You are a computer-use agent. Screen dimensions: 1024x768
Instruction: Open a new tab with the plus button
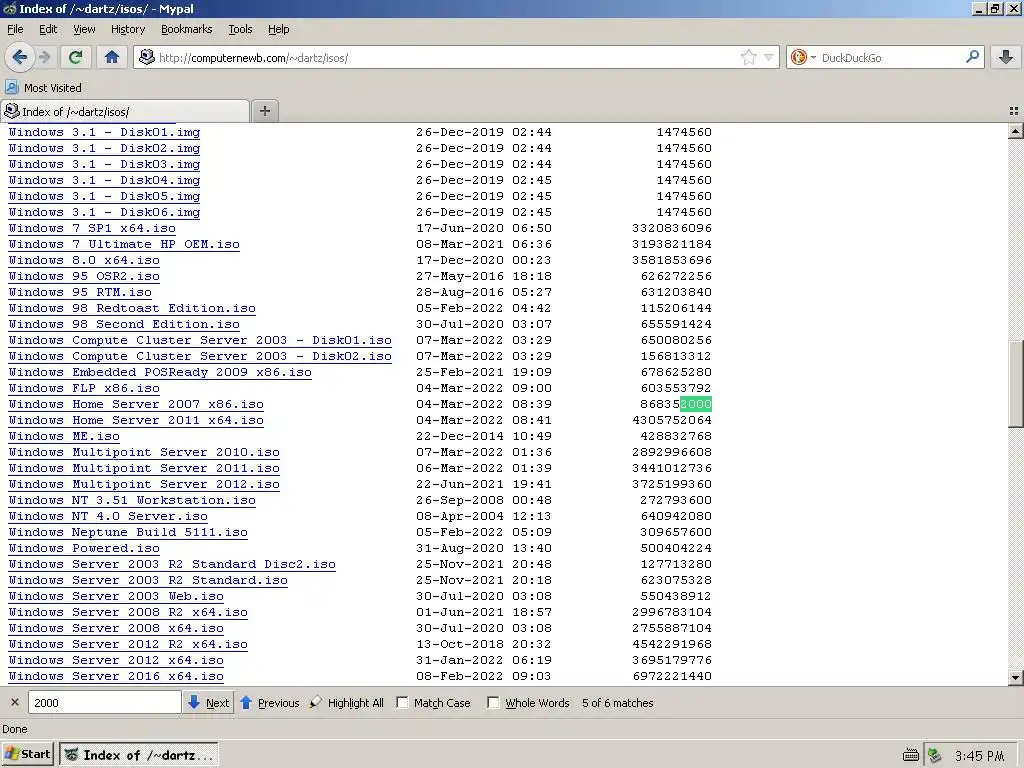point(264,111)
